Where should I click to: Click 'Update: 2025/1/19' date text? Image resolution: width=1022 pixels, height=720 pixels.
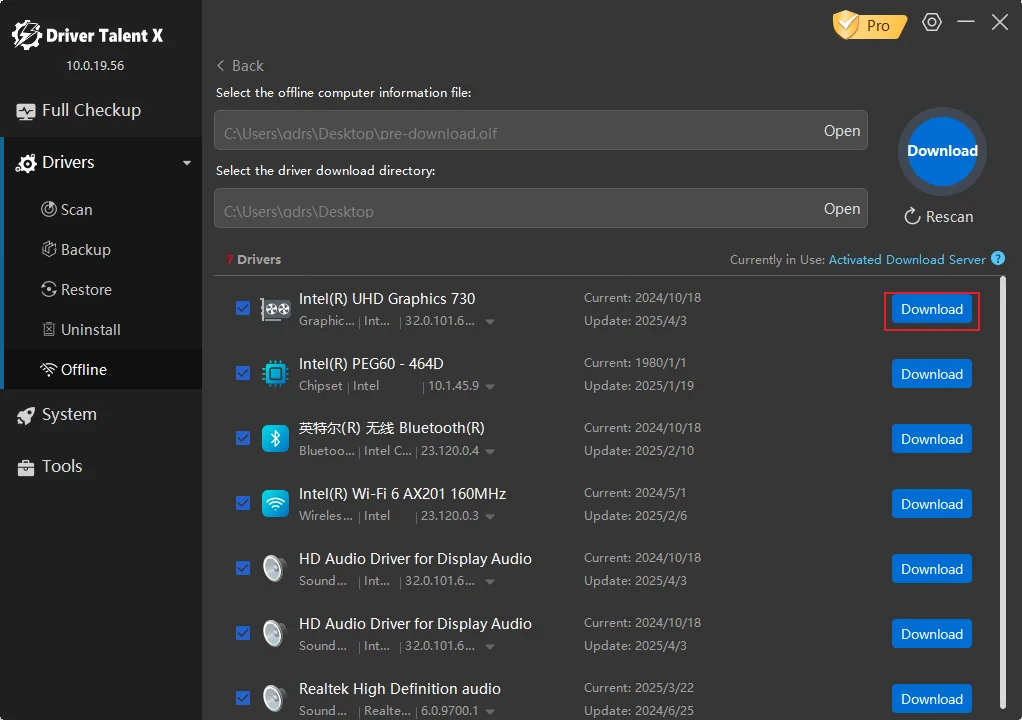click(639, 386)
